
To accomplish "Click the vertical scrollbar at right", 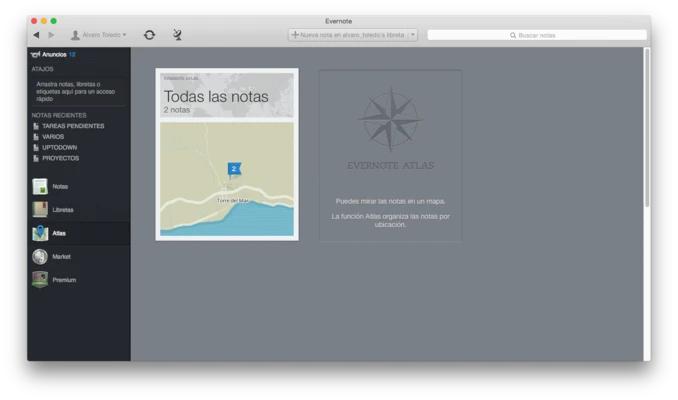I will [647, 128].
